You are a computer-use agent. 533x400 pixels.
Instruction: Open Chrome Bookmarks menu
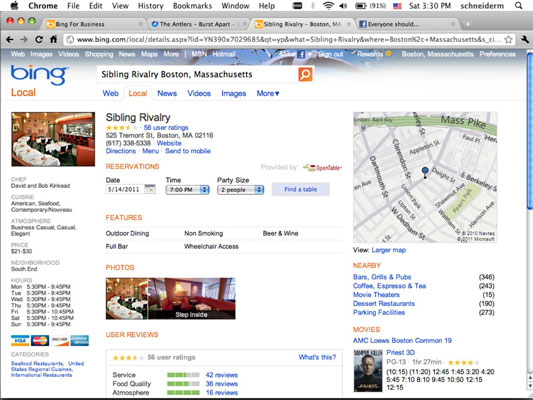coord(192,6)
